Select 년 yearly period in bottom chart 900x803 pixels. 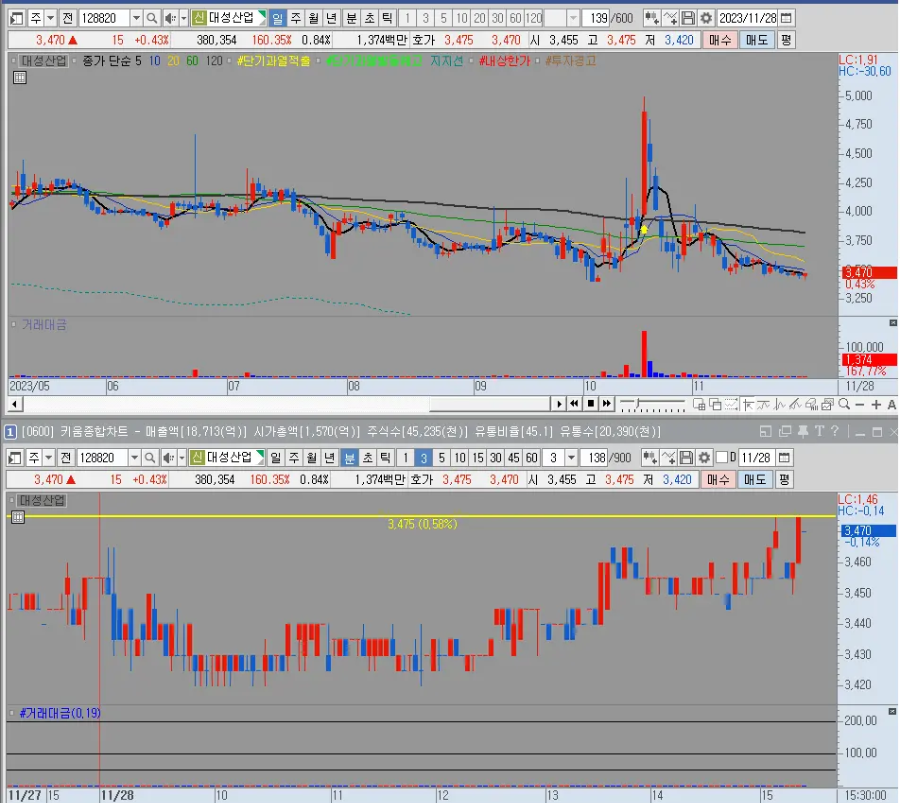click(x=329, y=458)
